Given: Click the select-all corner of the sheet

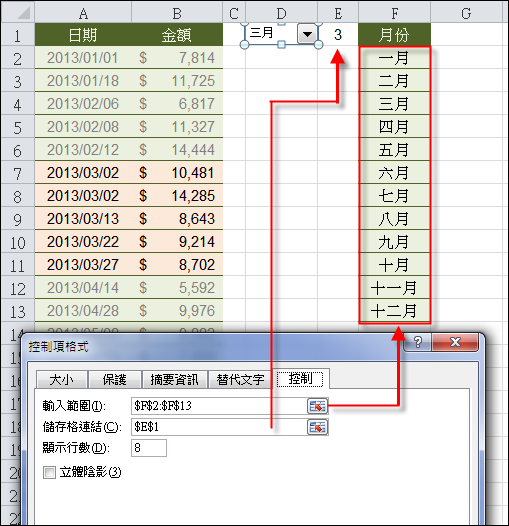Looking at the screenshot, I should pos(17,13).
